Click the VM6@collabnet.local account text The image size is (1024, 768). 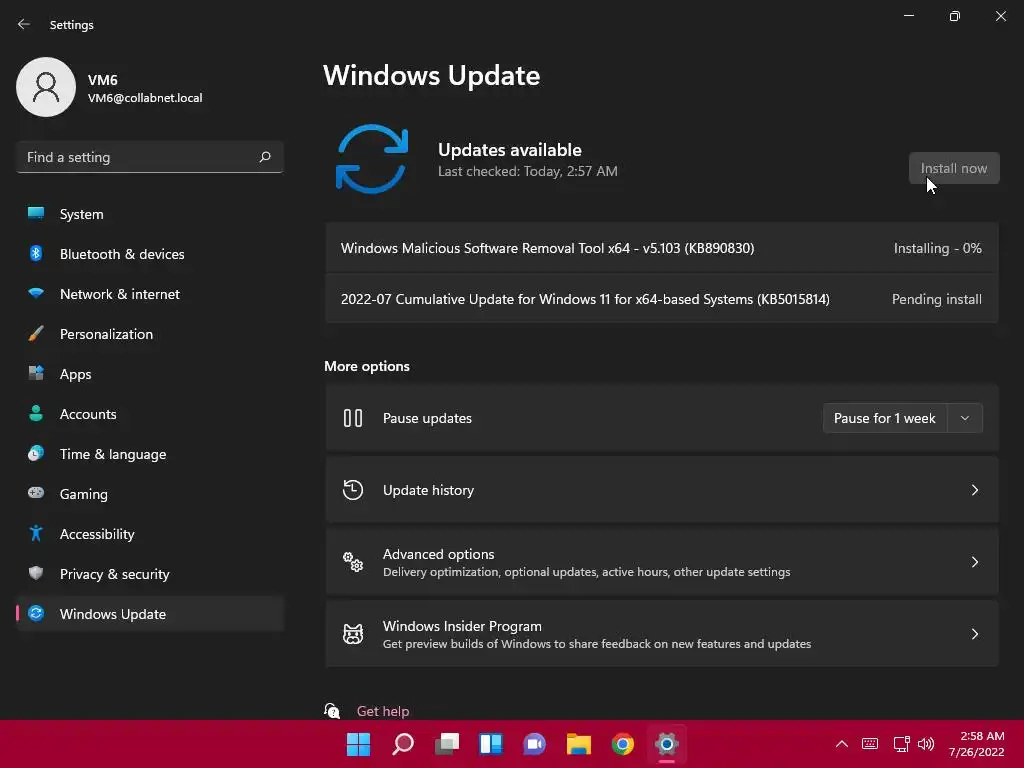[145, 98]
